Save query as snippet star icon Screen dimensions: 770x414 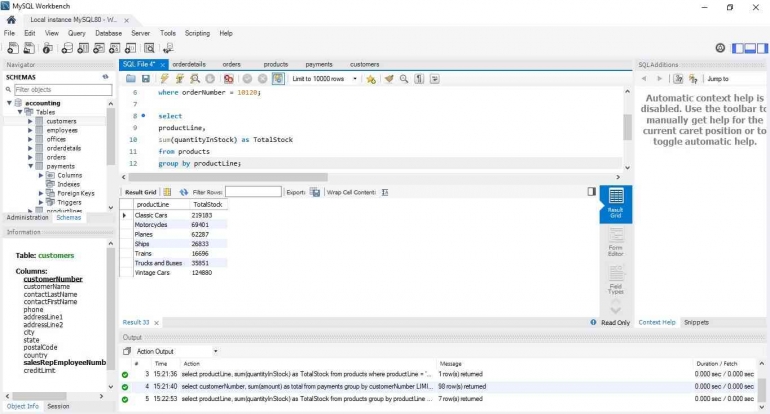[371, 79]
